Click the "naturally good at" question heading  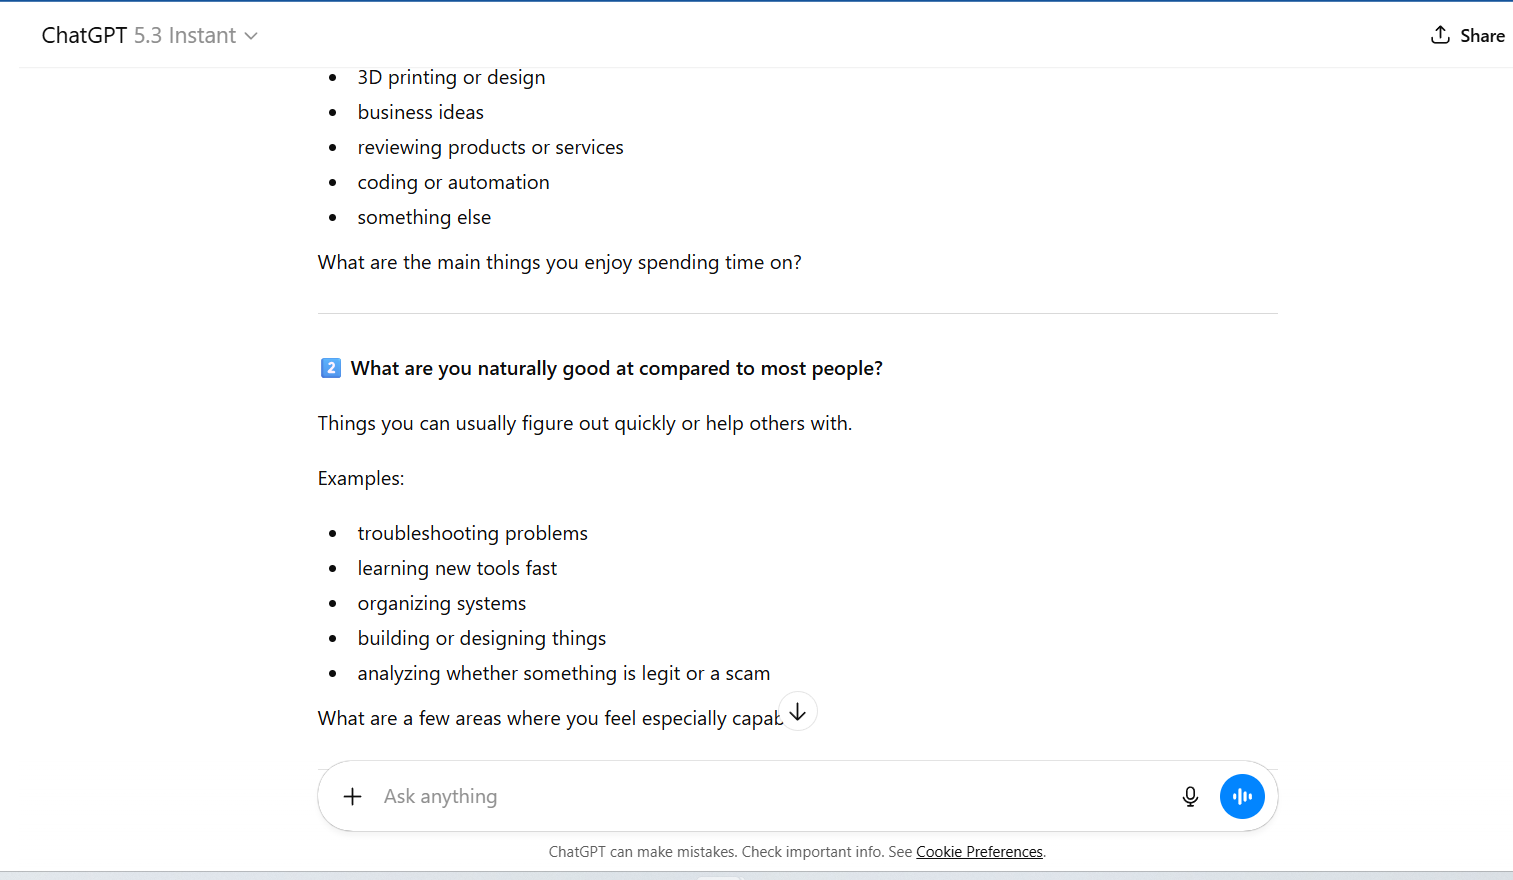tap(616, 368)
